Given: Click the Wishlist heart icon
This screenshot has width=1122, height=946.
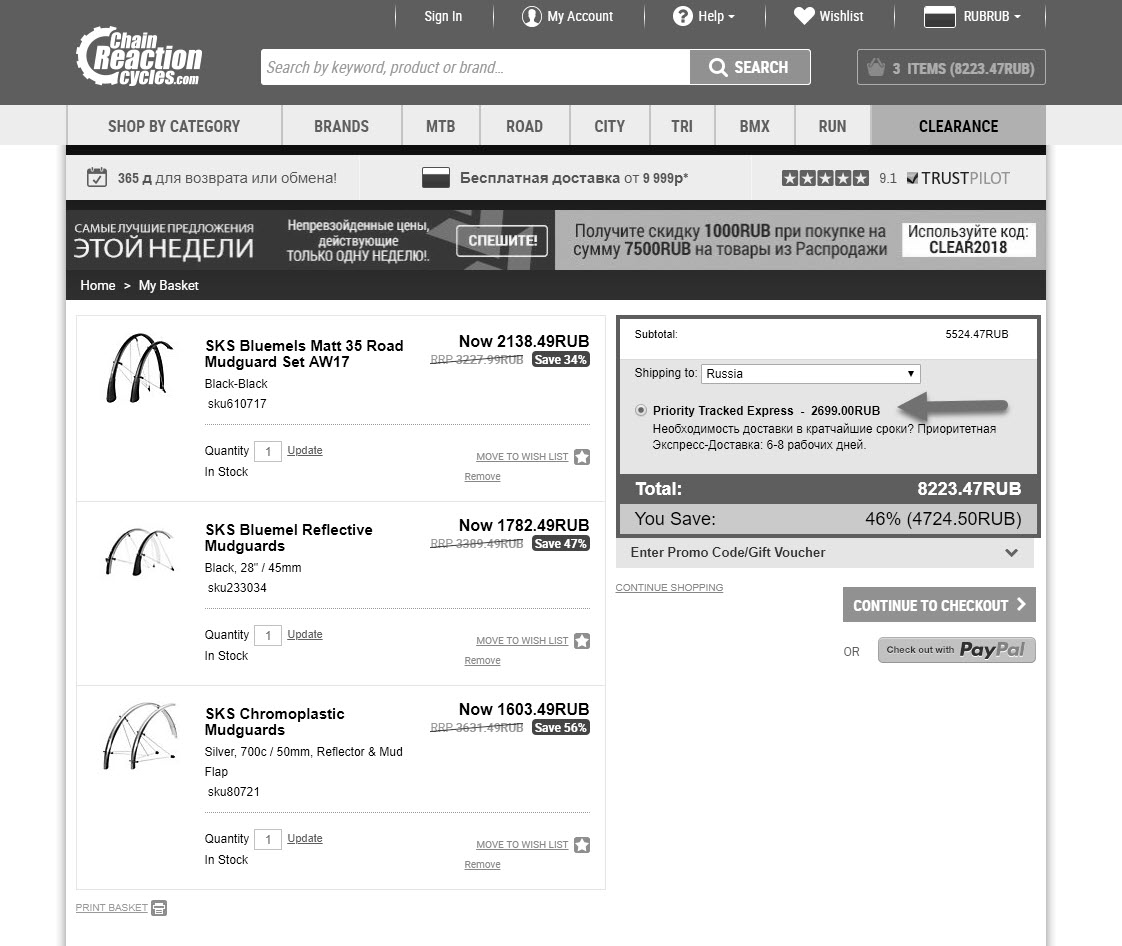Looking at the screenshot, I should click(804, 16).
